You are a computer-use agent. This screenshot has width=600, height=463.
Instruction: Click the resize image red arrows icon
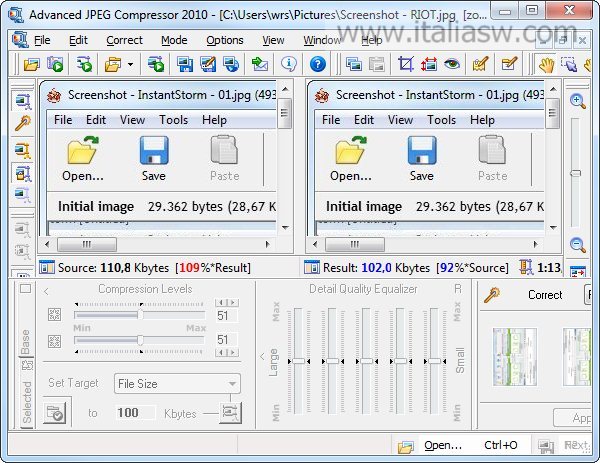coord(429,64)
